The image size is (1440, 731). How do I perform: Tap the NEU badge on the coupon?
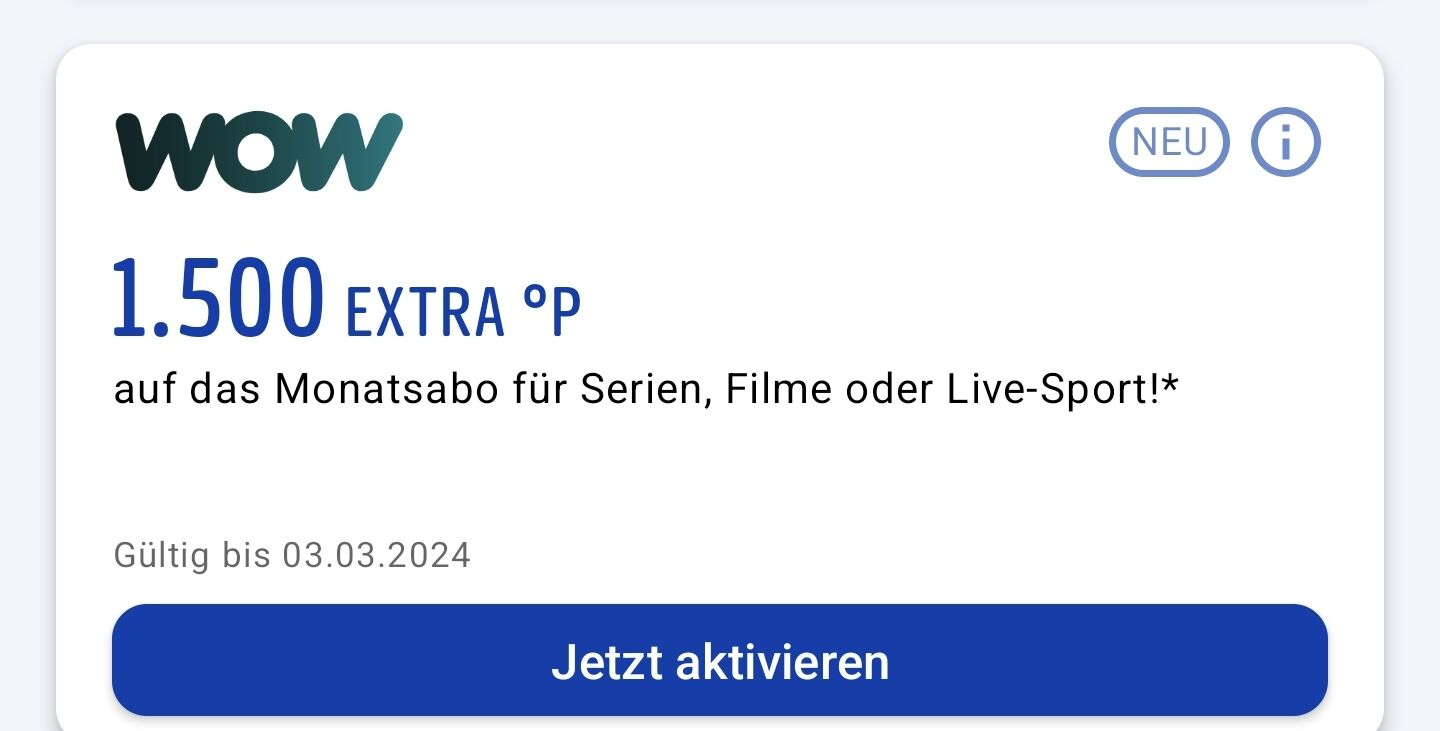(1169, 142)
